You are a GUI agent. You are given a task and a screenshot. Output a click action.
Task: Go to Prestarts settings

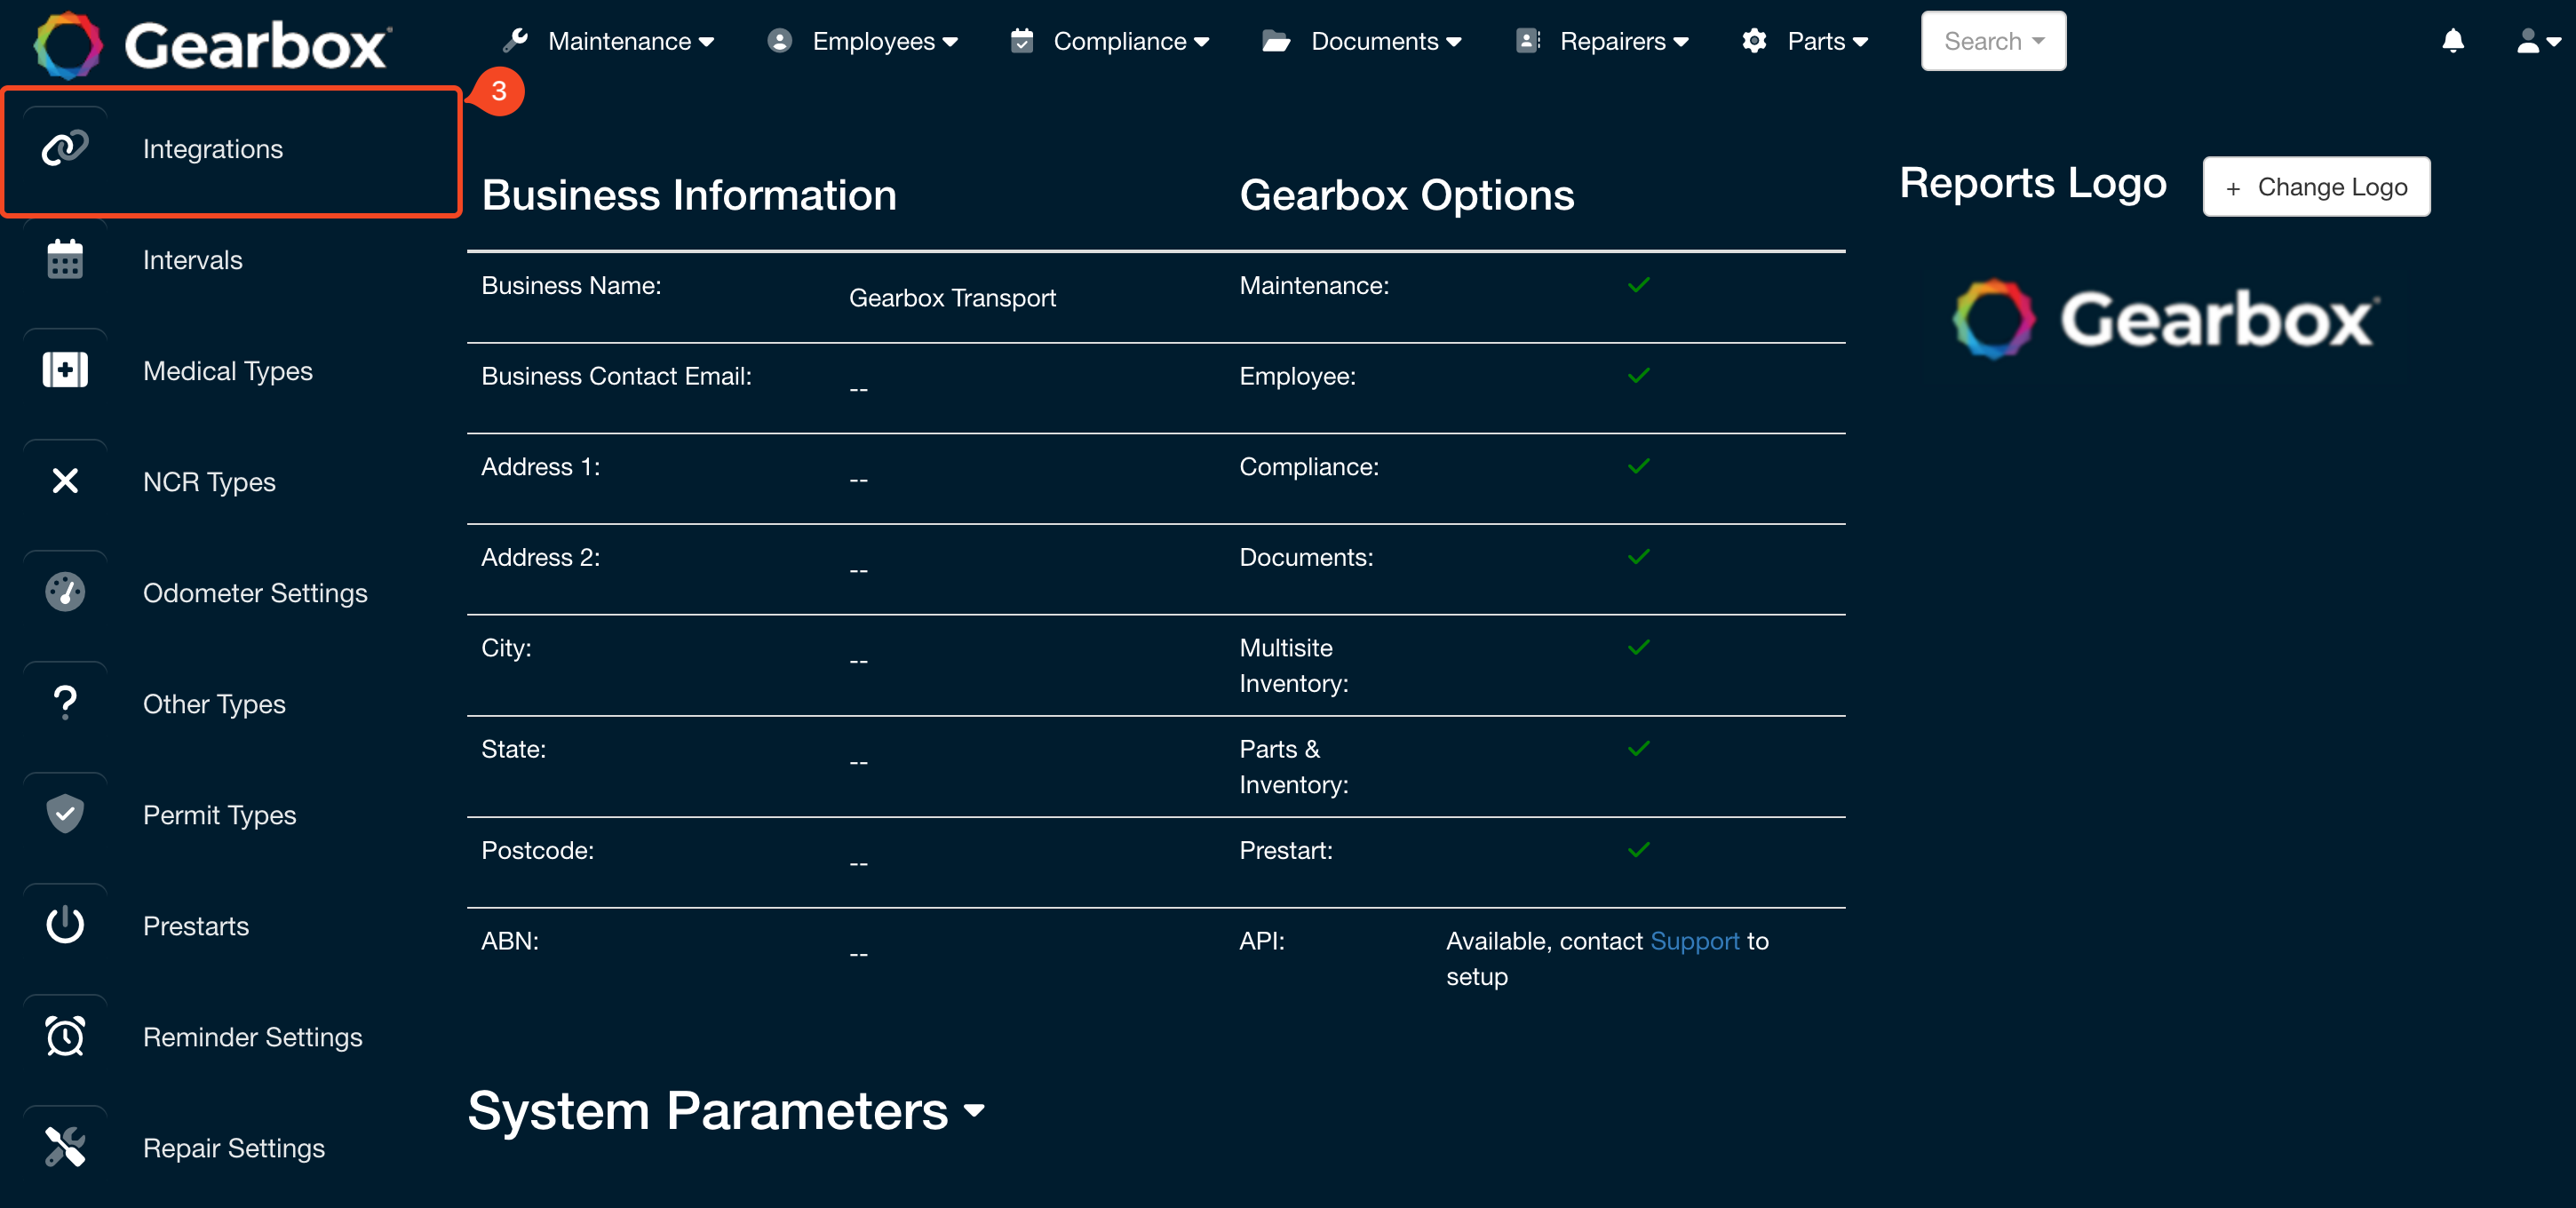pyautogui.click(x=195, y=925)
